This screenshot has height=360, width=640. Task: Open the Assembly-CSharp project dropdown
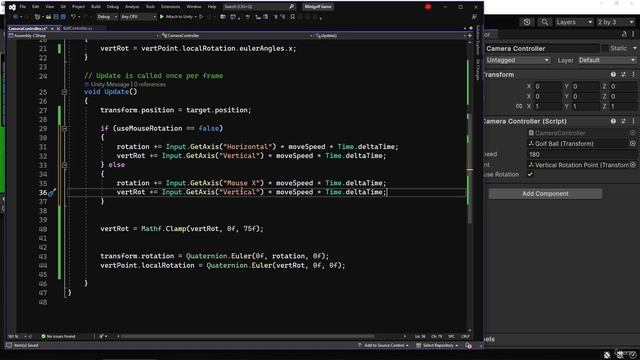[x=84, y=36]
